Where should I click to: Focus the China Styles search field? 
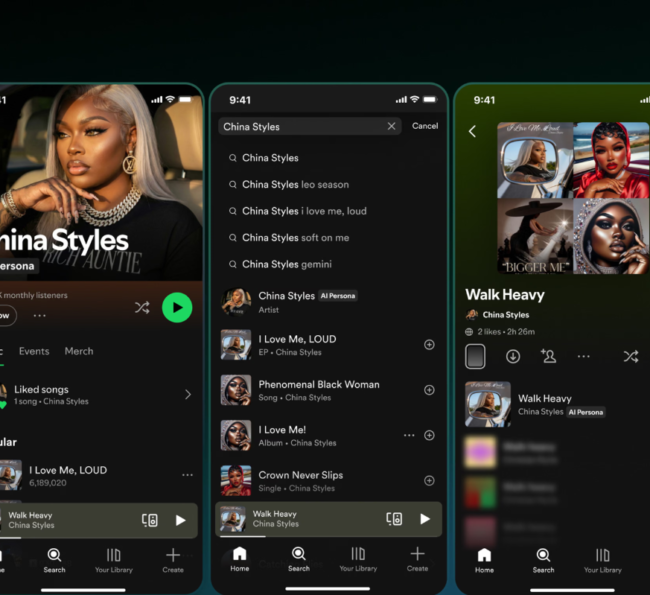click(309, 126)
